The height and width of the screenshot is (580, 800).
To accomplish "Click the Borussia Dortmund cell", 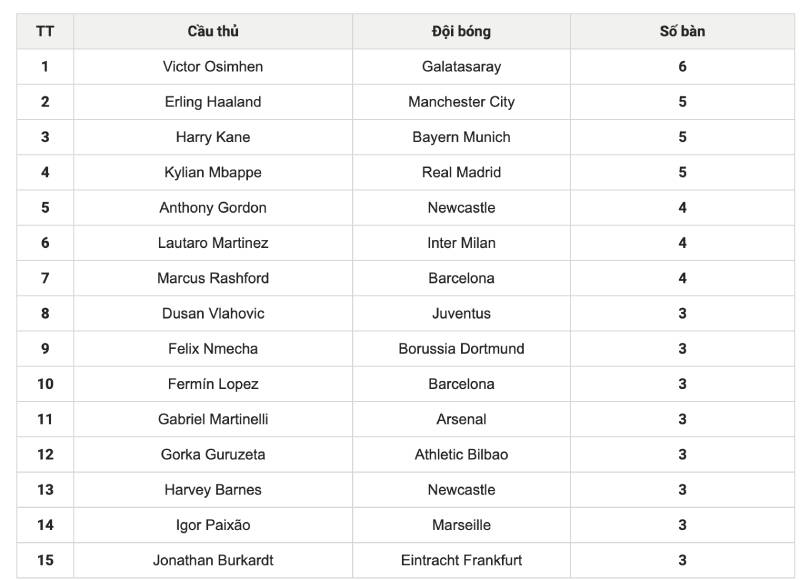I will pyautogui.click(x=461, y=349).
